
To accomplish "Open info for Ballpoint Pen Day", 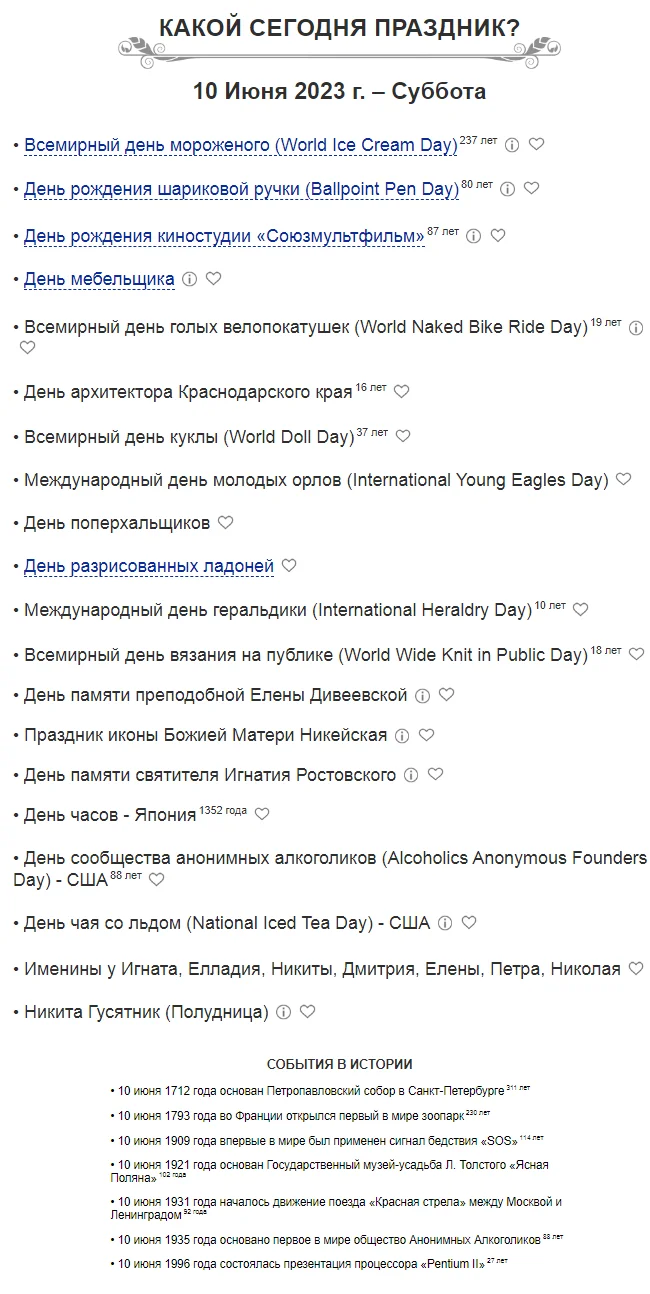I will (507, 189).
